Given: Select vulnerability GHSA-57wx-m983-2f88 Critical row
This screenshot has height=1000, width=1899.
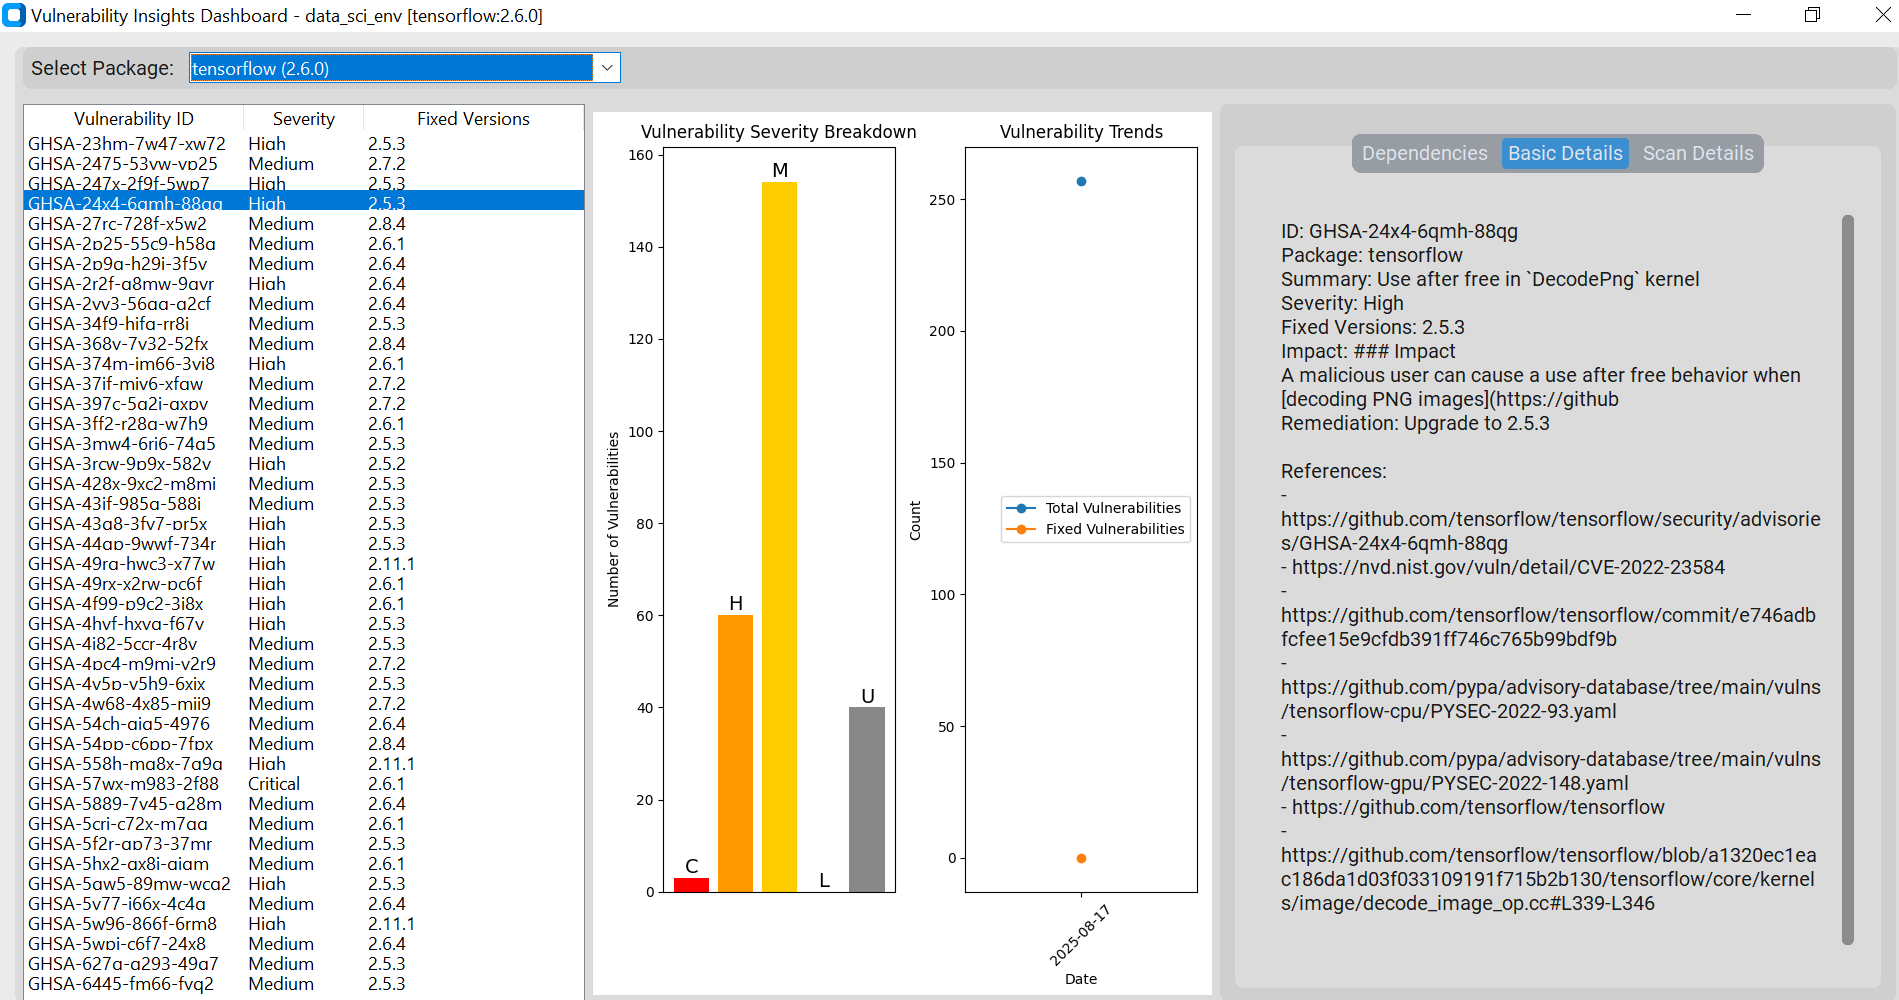Looking at the screenshot, I should (304, 784).
